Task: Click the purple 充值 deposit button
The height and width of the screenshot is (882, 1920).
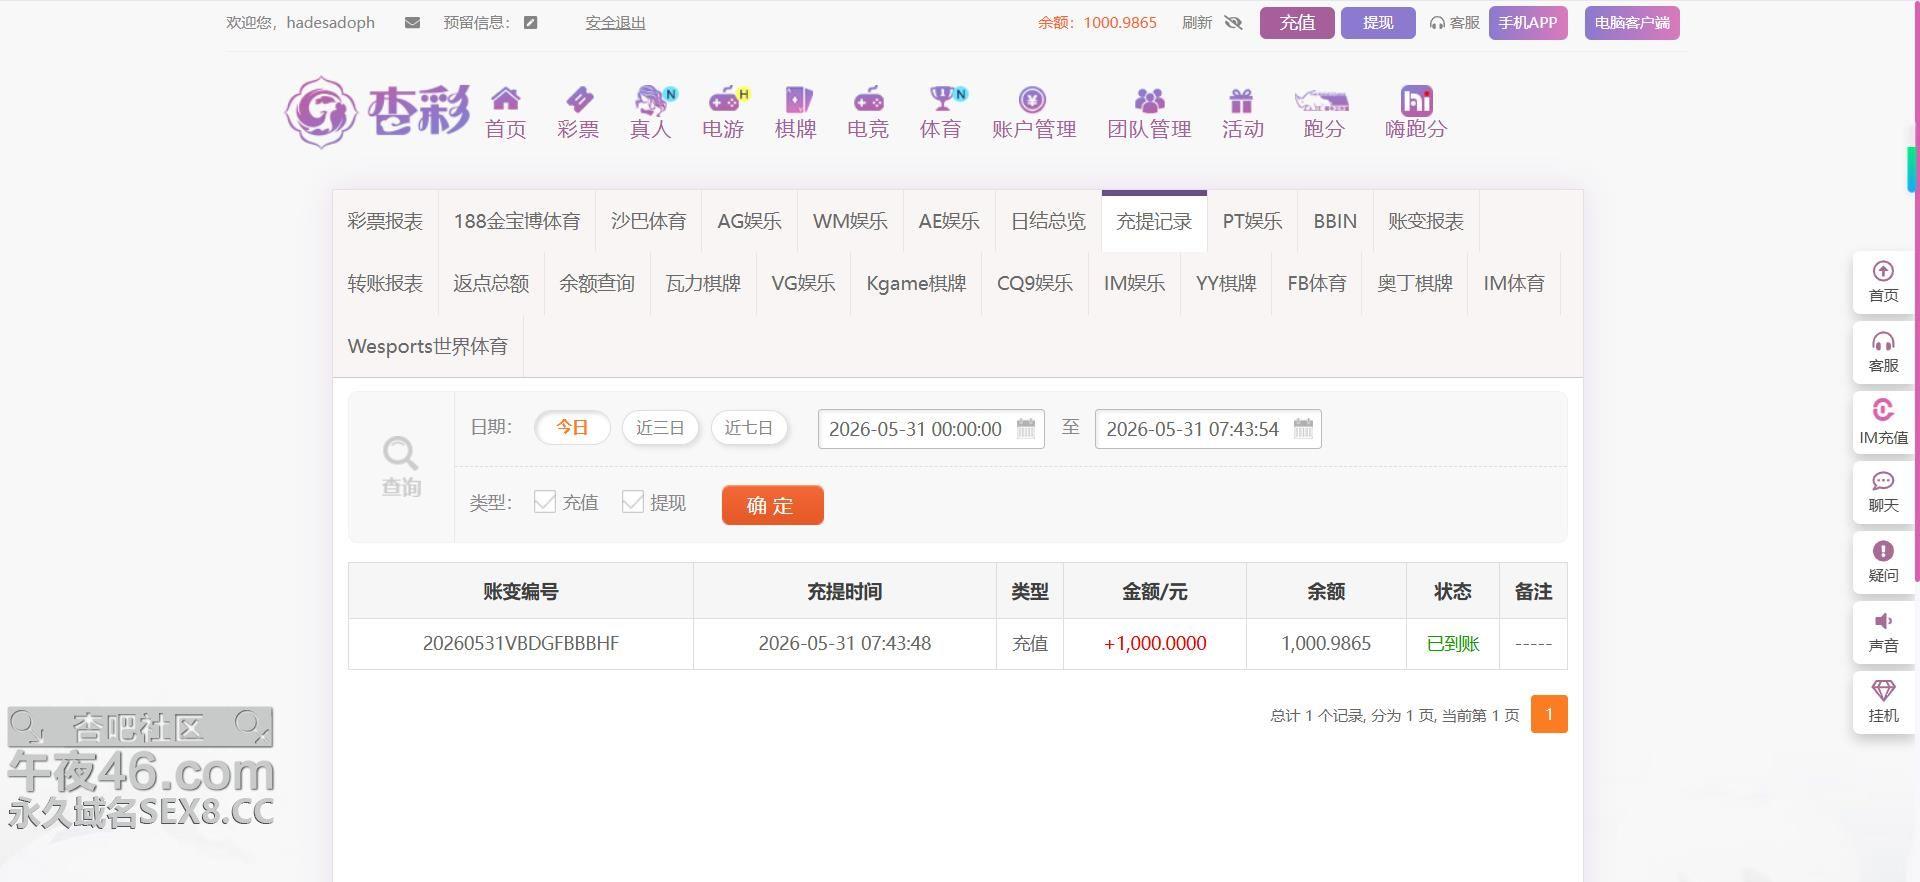Action: click(x=1297, y=23)
